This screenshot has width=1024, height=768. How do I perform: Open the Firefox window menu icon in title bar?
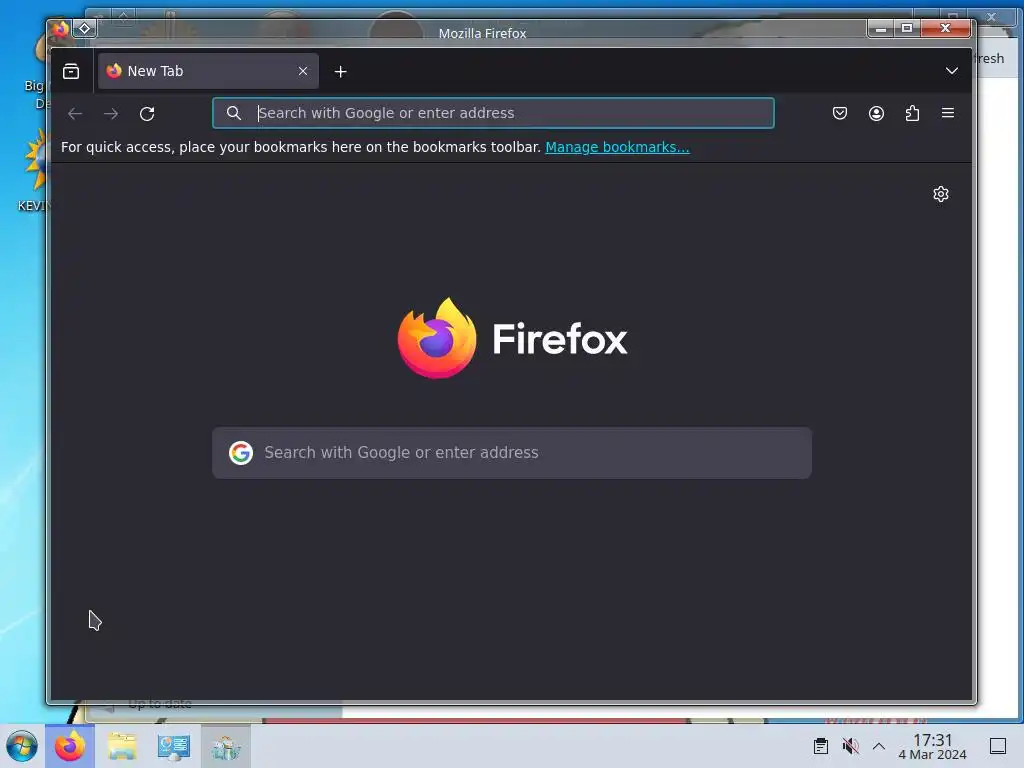click(61, 29)
